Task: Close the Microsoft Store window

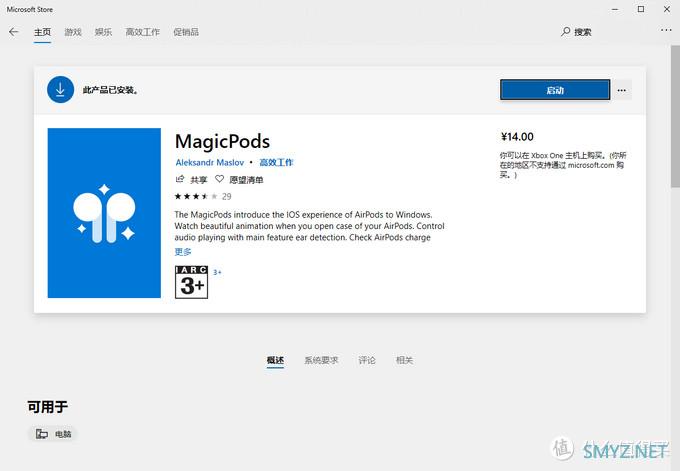Action: click(x=667, y=9)
